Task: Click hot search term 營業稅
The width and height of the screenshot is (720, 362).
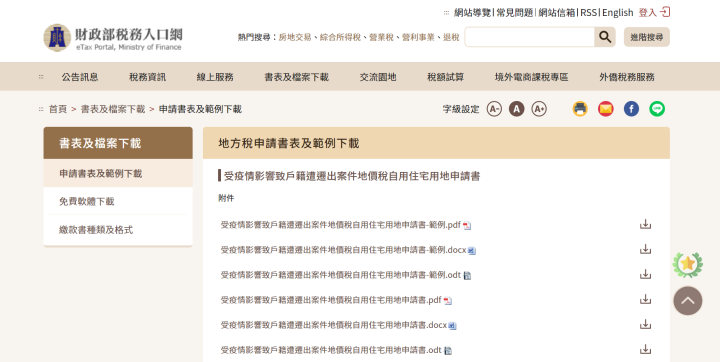Action: (x=381, y=37)
